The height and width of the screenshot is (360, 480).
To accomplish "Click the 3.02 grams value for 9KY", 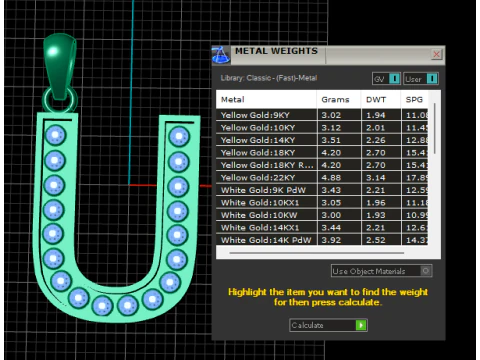I will (x=331, y=115).
